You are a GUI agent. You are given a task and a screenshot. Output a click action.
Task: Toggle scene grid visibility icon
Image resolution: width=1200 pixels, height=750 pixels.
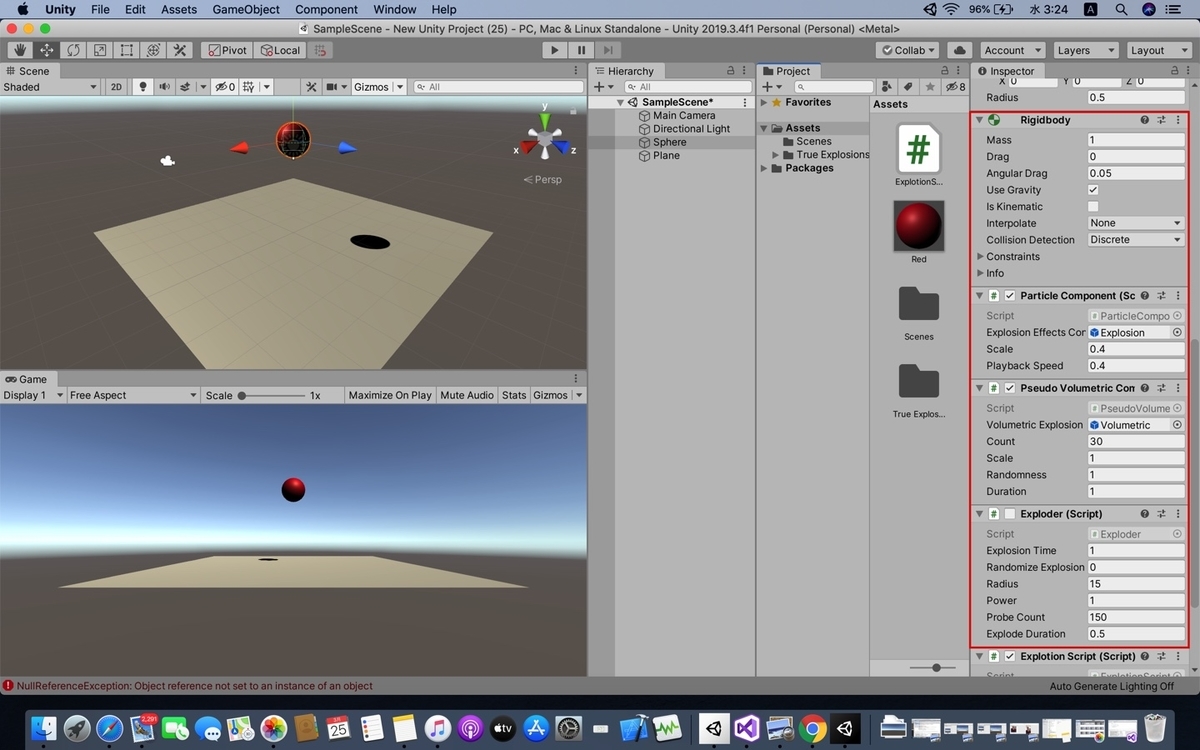(249, 87)
